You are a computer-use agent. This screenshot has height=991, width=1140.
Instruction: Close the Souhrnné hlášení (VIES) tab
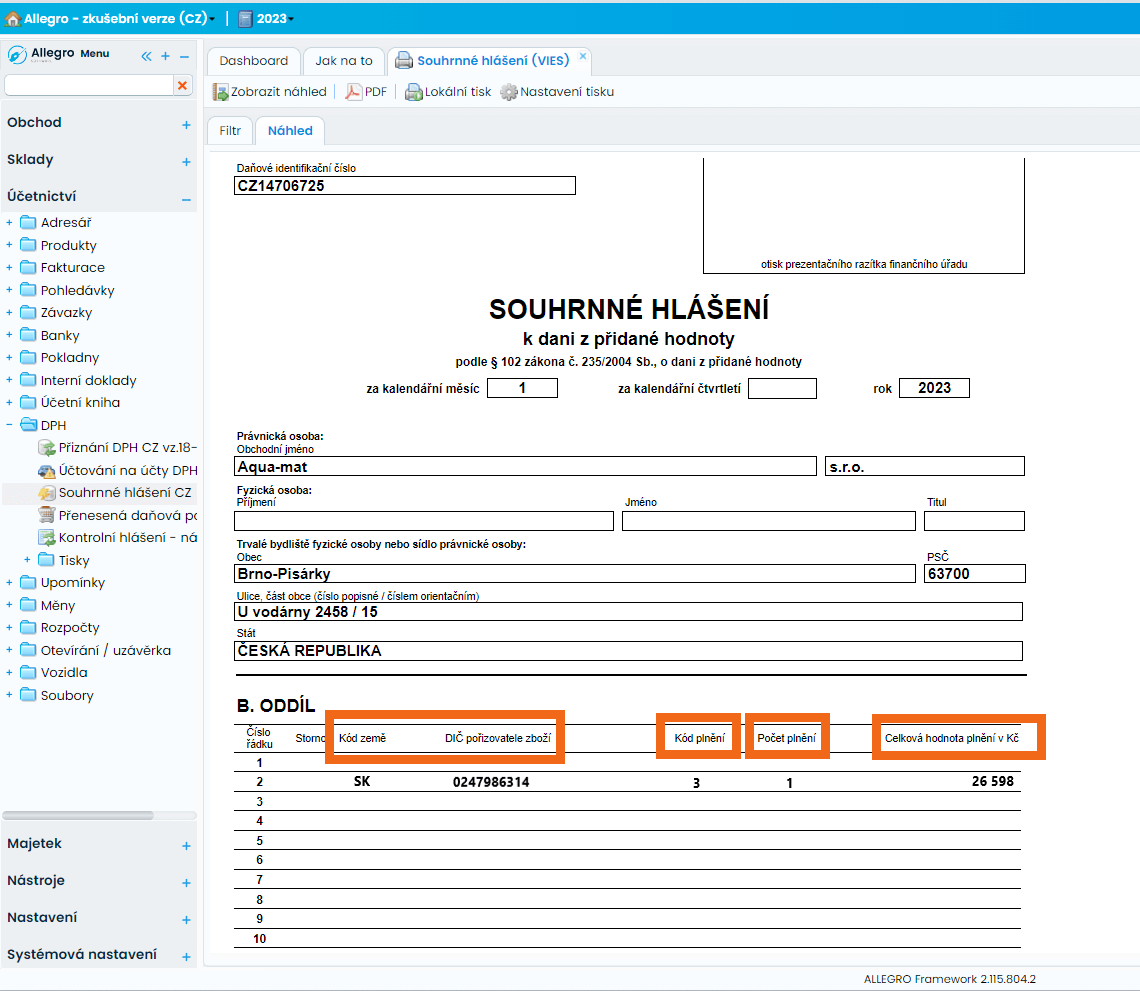[x=582, y=56]
